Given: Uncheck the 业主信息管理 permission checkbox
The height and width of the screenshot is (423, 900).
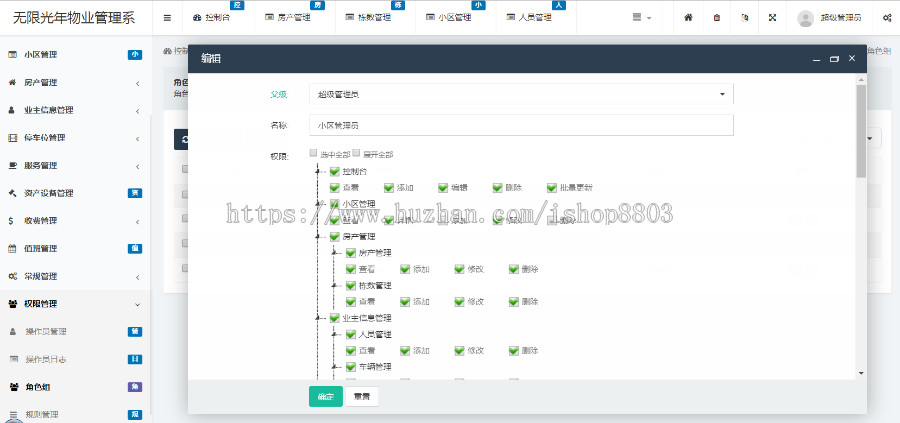Looking at the screenshot, I should click(335, 317).
